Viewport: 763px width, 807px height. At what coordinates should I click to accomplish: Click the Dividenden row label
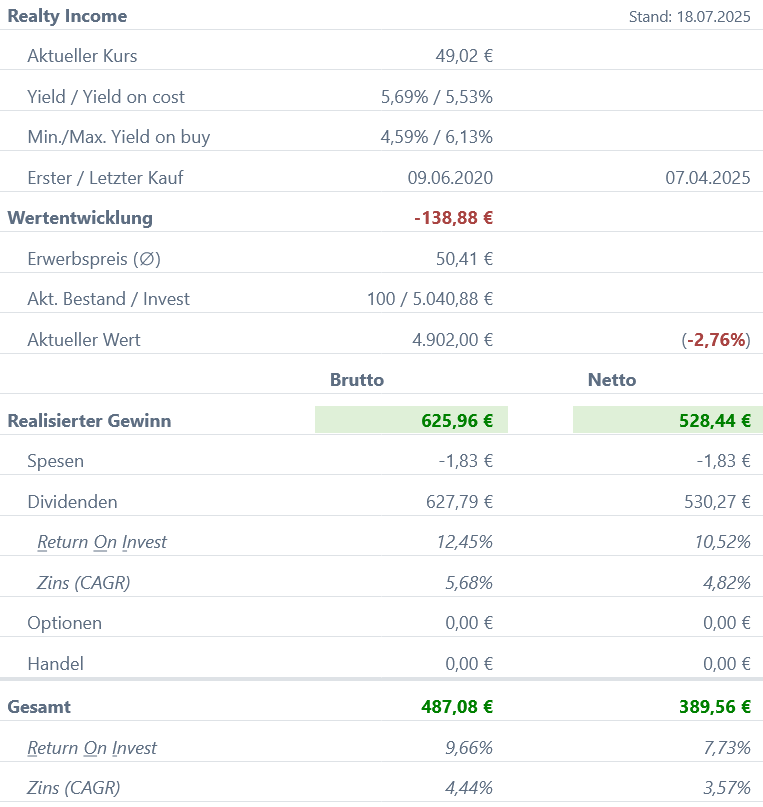click(x=72, y=502)
